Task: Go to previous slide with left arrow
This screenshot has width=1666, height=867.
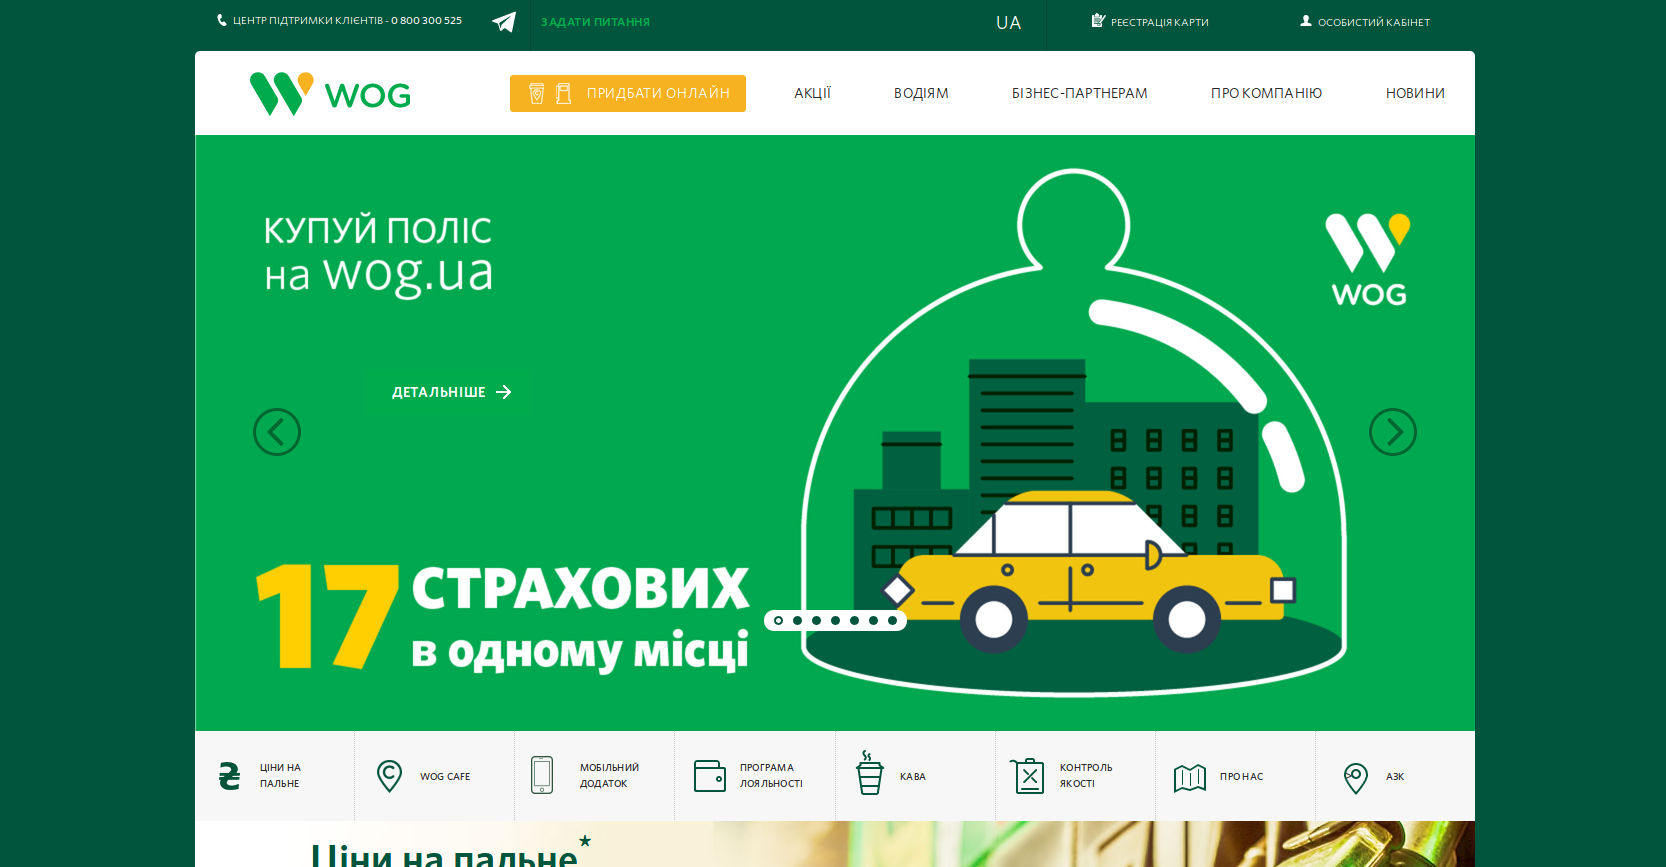Action: (x=277, y=432)
